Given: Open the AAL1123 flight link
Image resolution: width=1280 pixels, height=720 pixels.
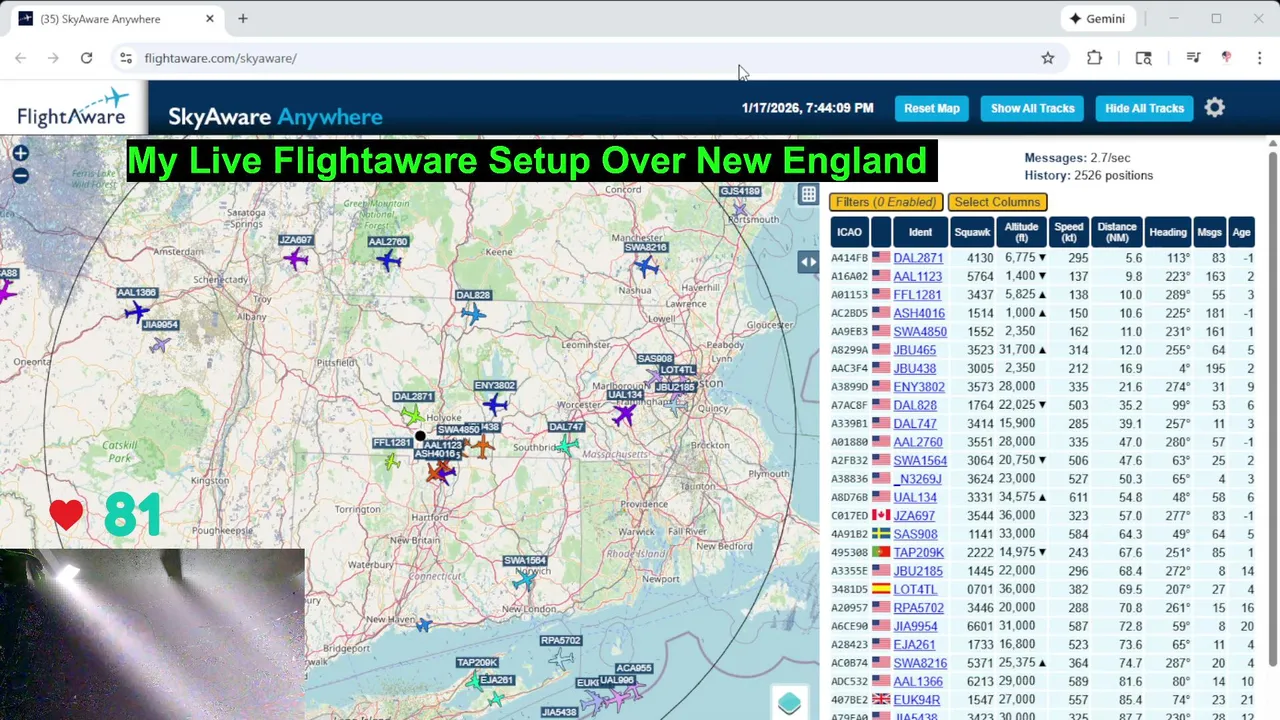Looking at the screenshot, I should click(x=918, y=276).
